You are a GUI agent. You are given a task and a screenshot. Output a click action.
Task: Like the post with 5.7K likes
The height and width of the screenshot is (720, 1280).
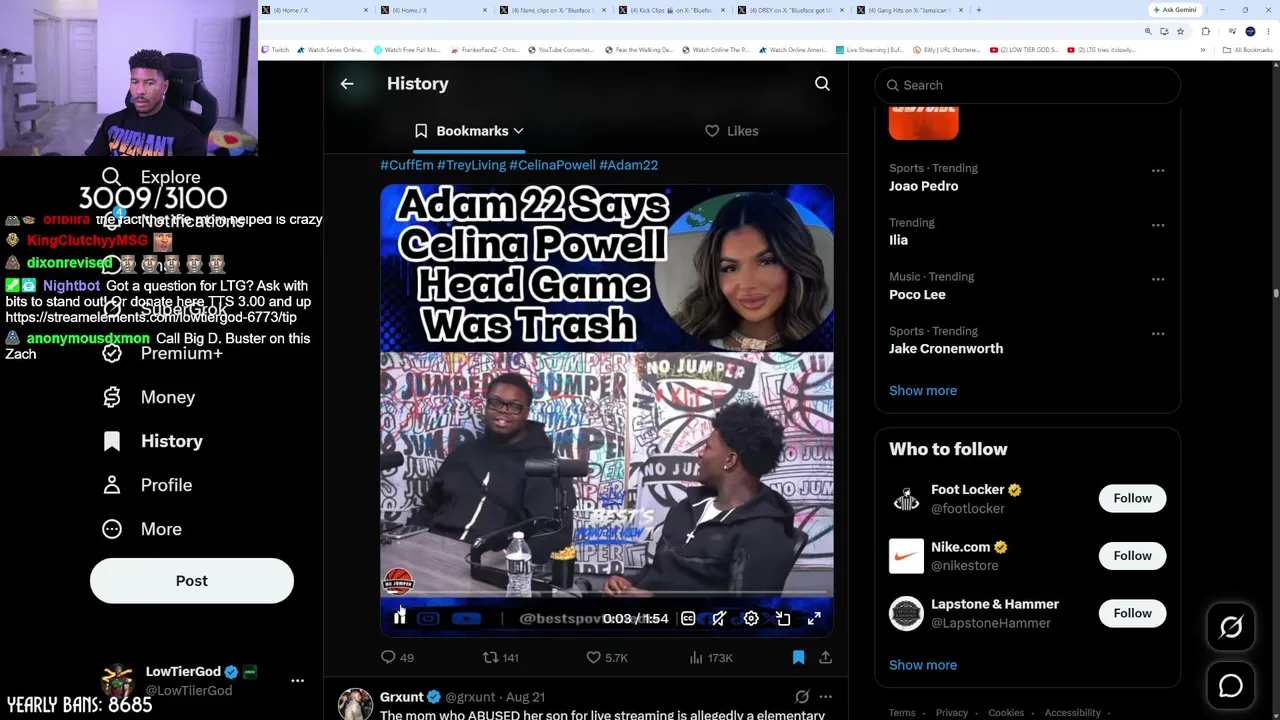[606, 657]
